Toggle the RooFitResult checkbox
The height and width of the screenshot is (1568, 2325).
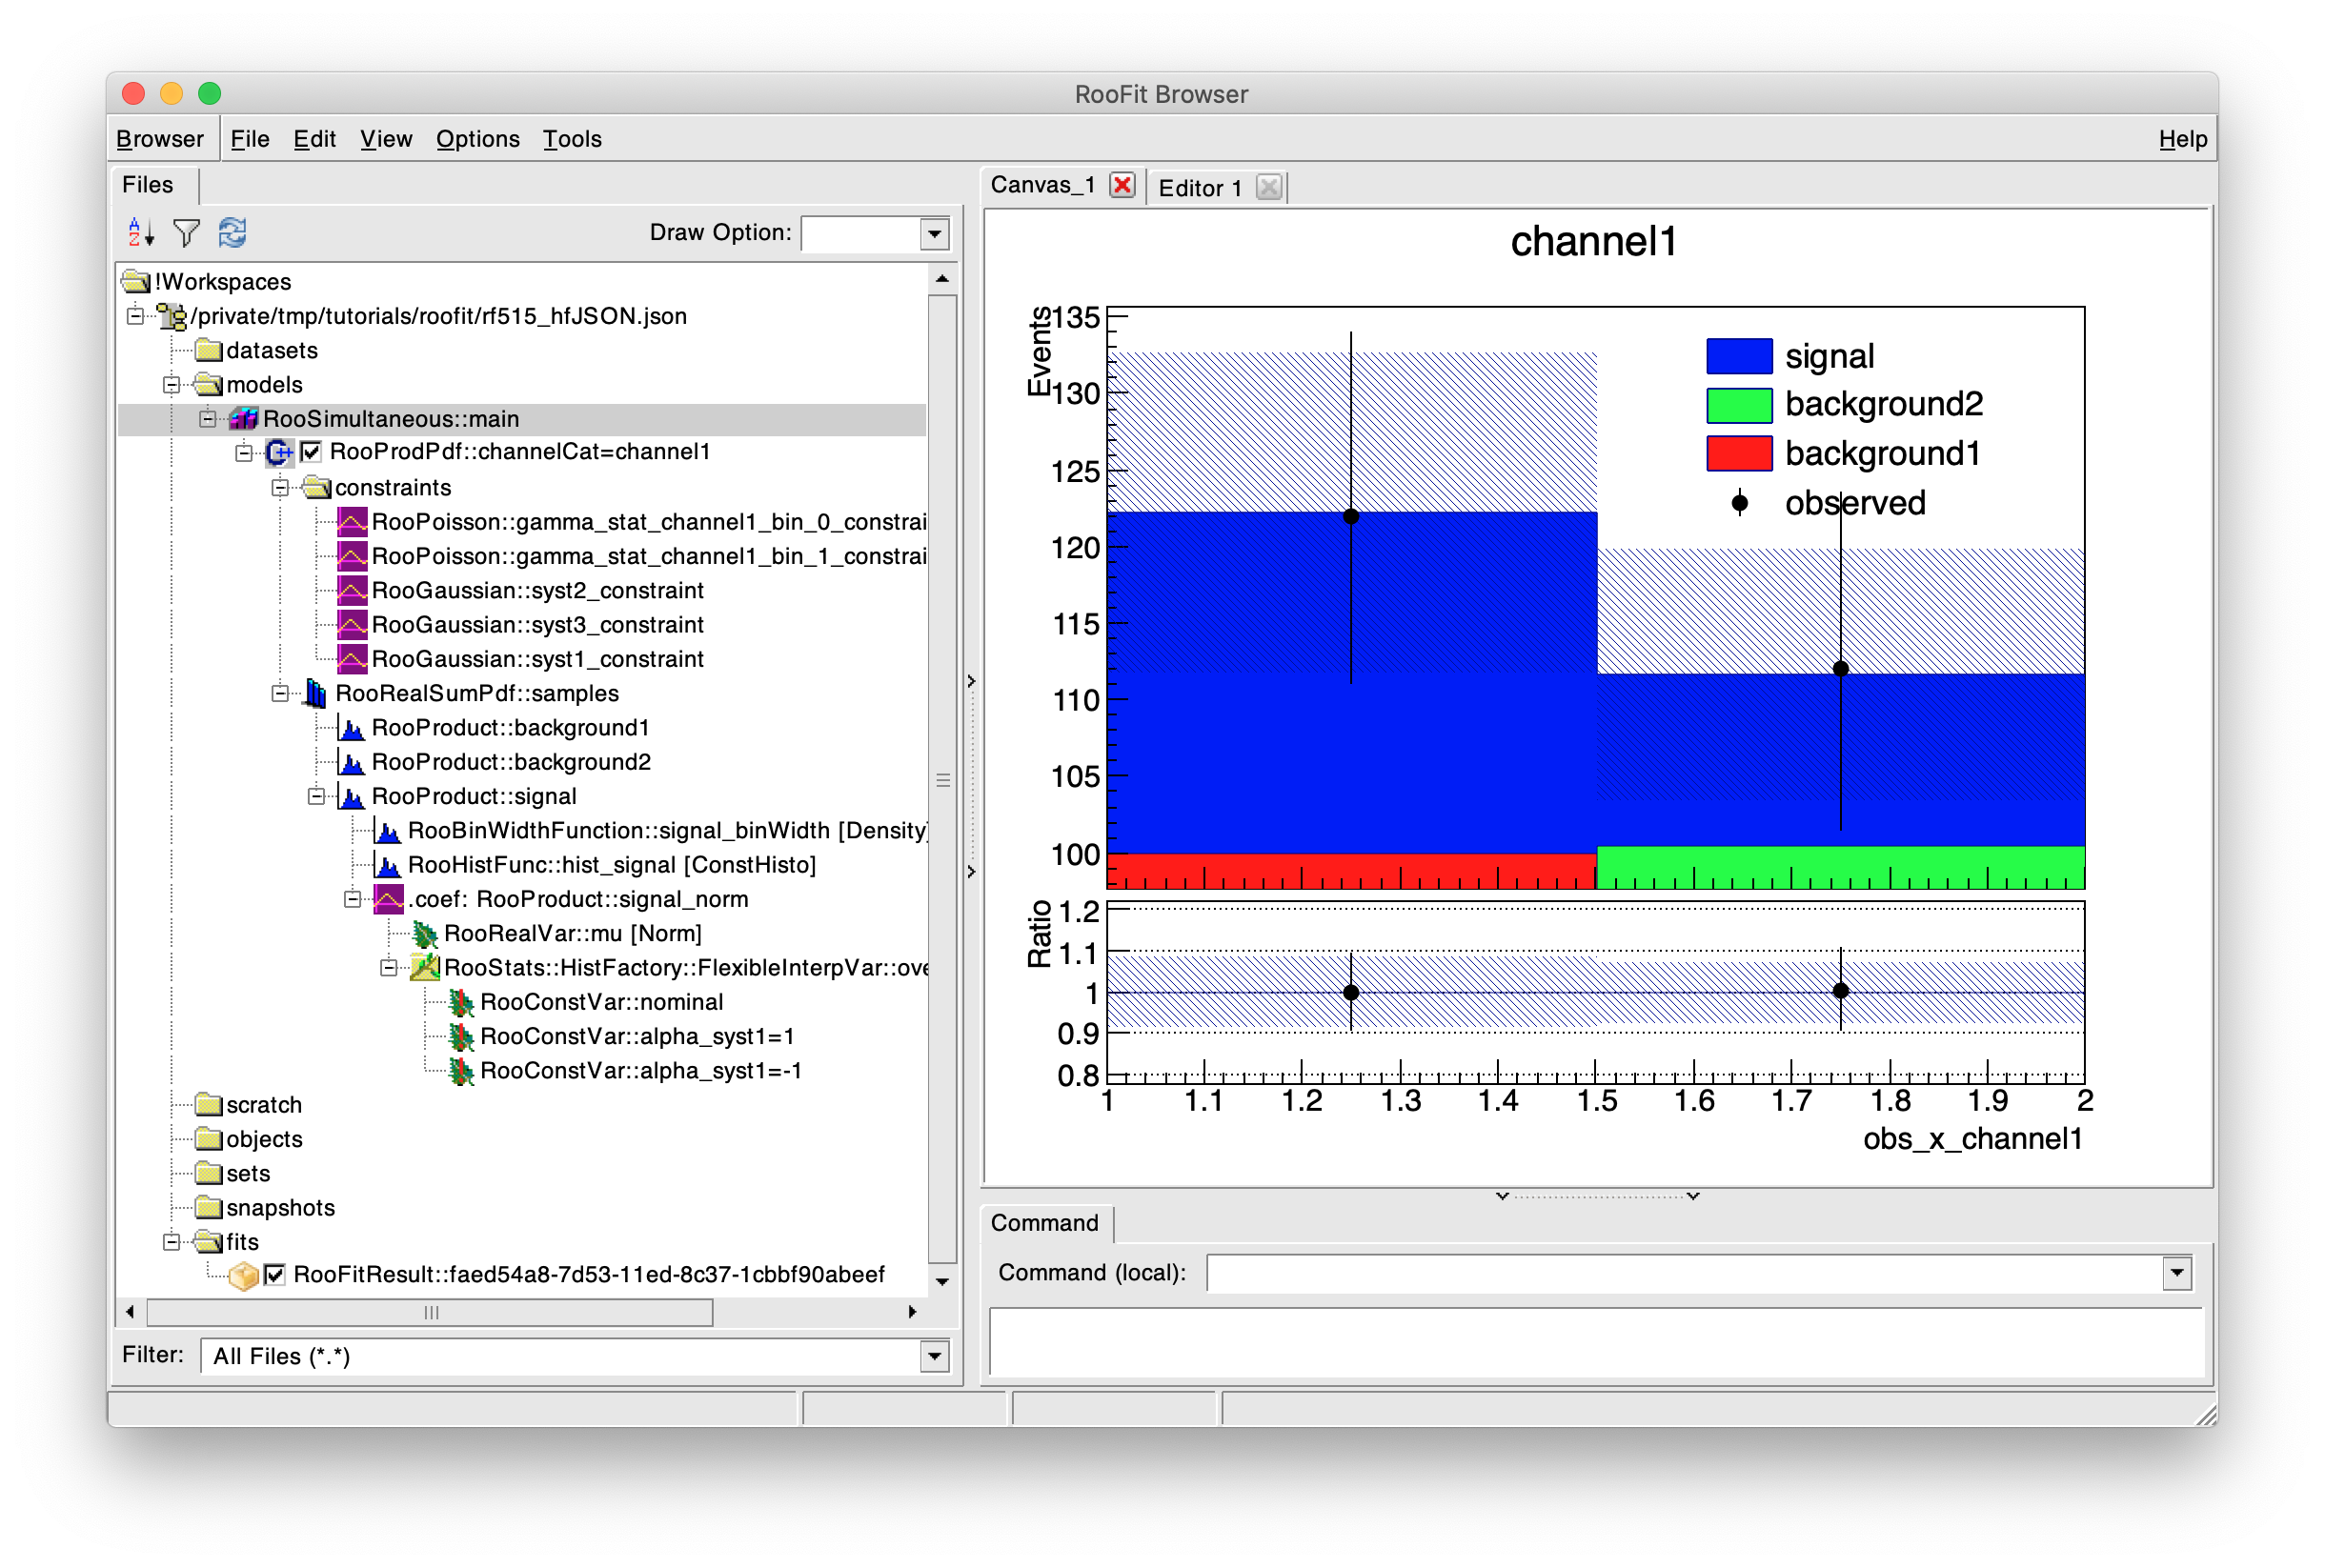pyautogui.click(x=275, y=1275)
